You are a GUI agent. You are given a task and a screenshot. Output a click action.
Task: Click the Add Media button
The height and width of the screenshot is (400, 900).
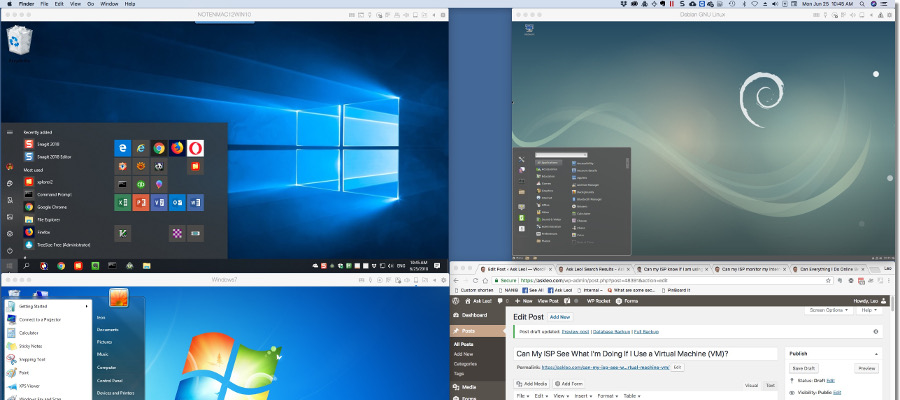533,383
